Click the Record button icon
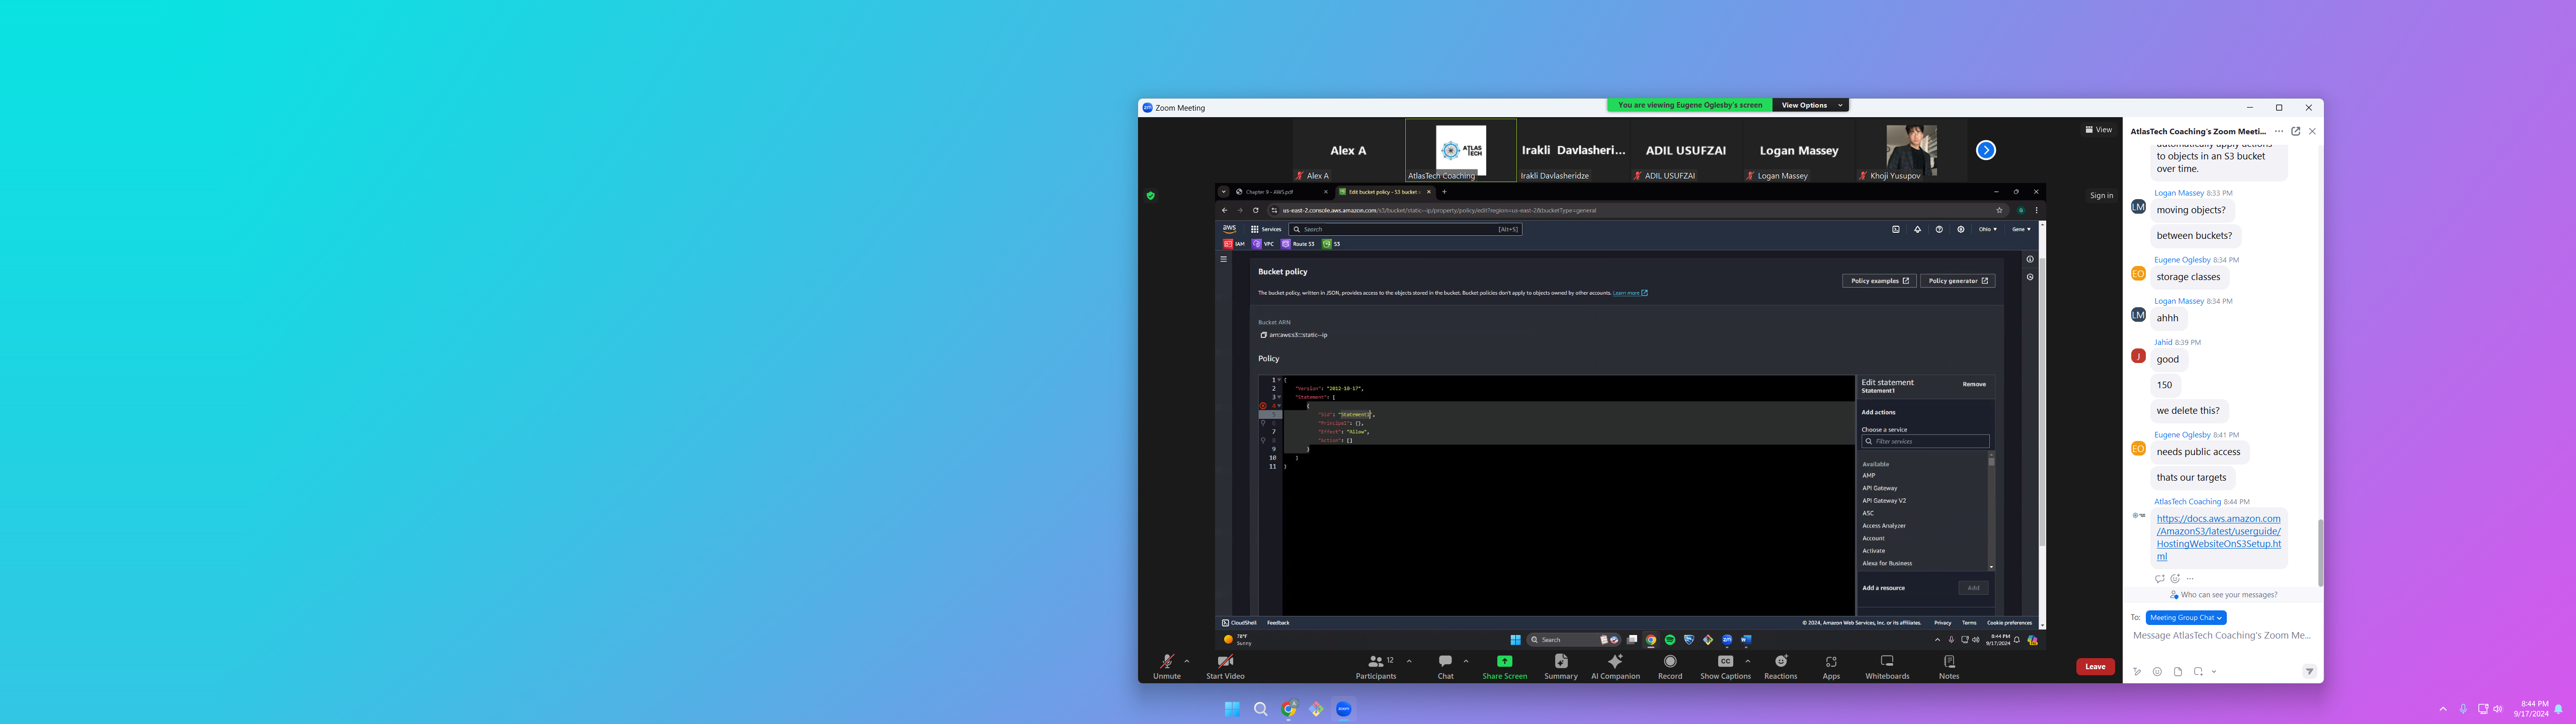The height and width of the screenshot is (724, 2576). pos(1670,662)
